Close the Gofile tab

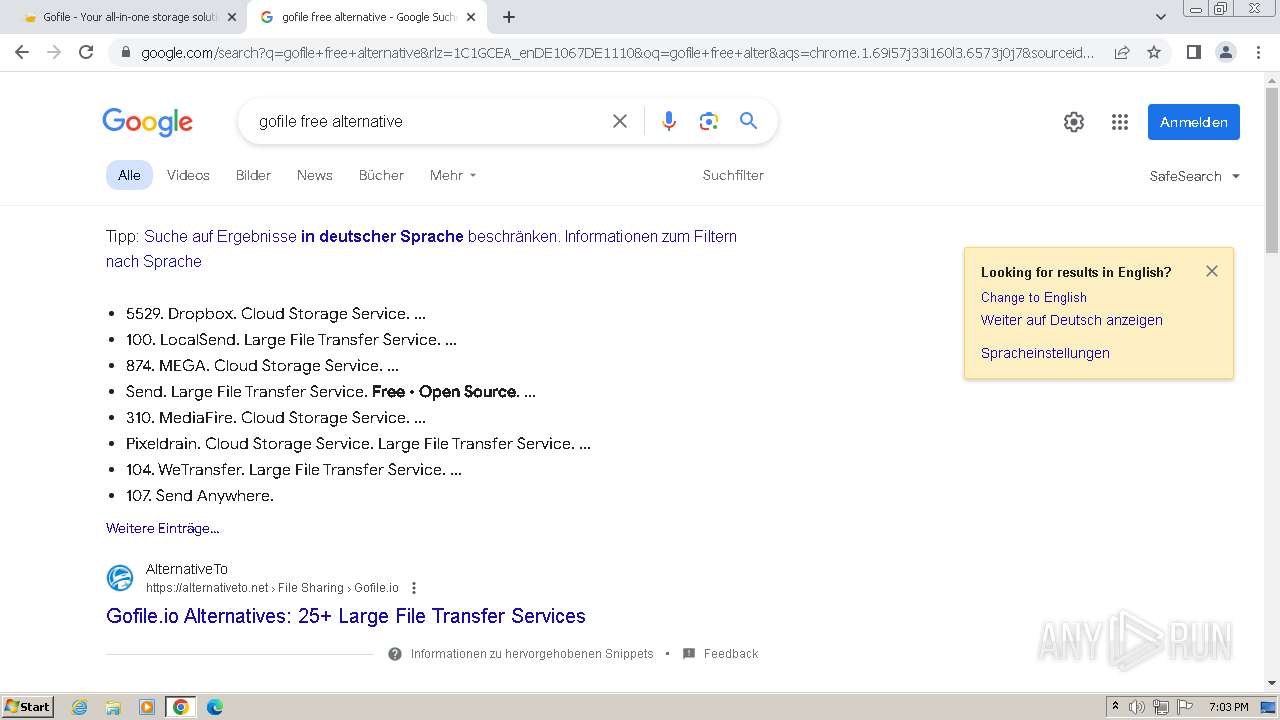point(232,17)
